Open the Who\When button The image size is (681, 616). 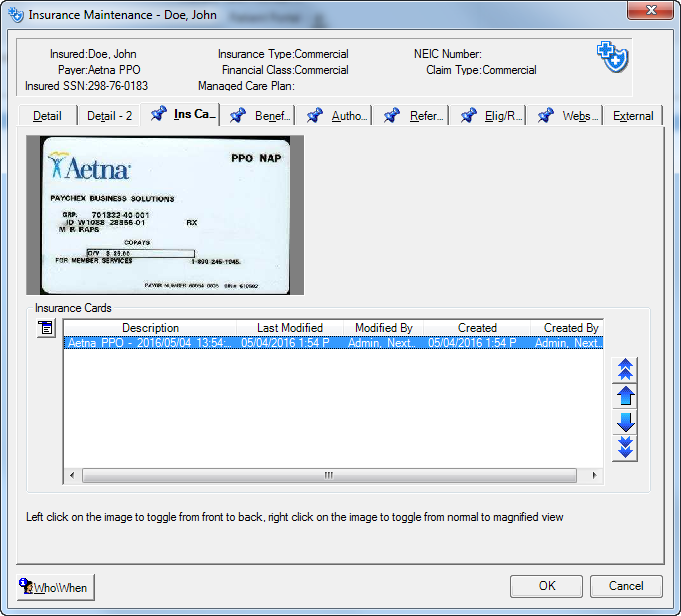[55, 587]
